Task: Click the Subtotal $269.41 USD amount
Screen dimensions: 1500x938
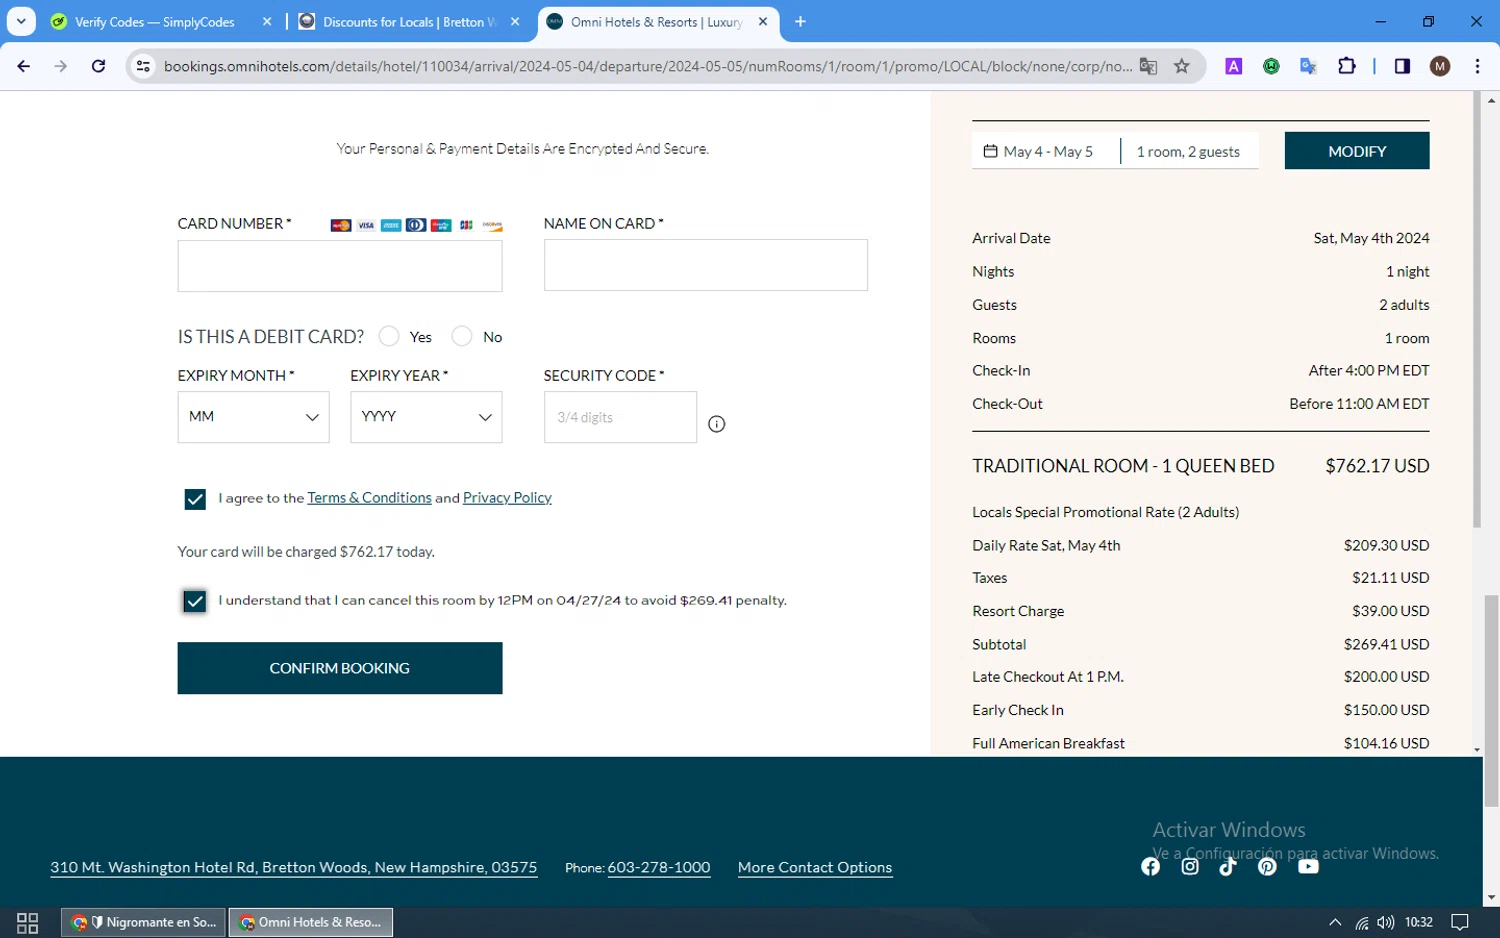Action: [x=1386, y=644]
